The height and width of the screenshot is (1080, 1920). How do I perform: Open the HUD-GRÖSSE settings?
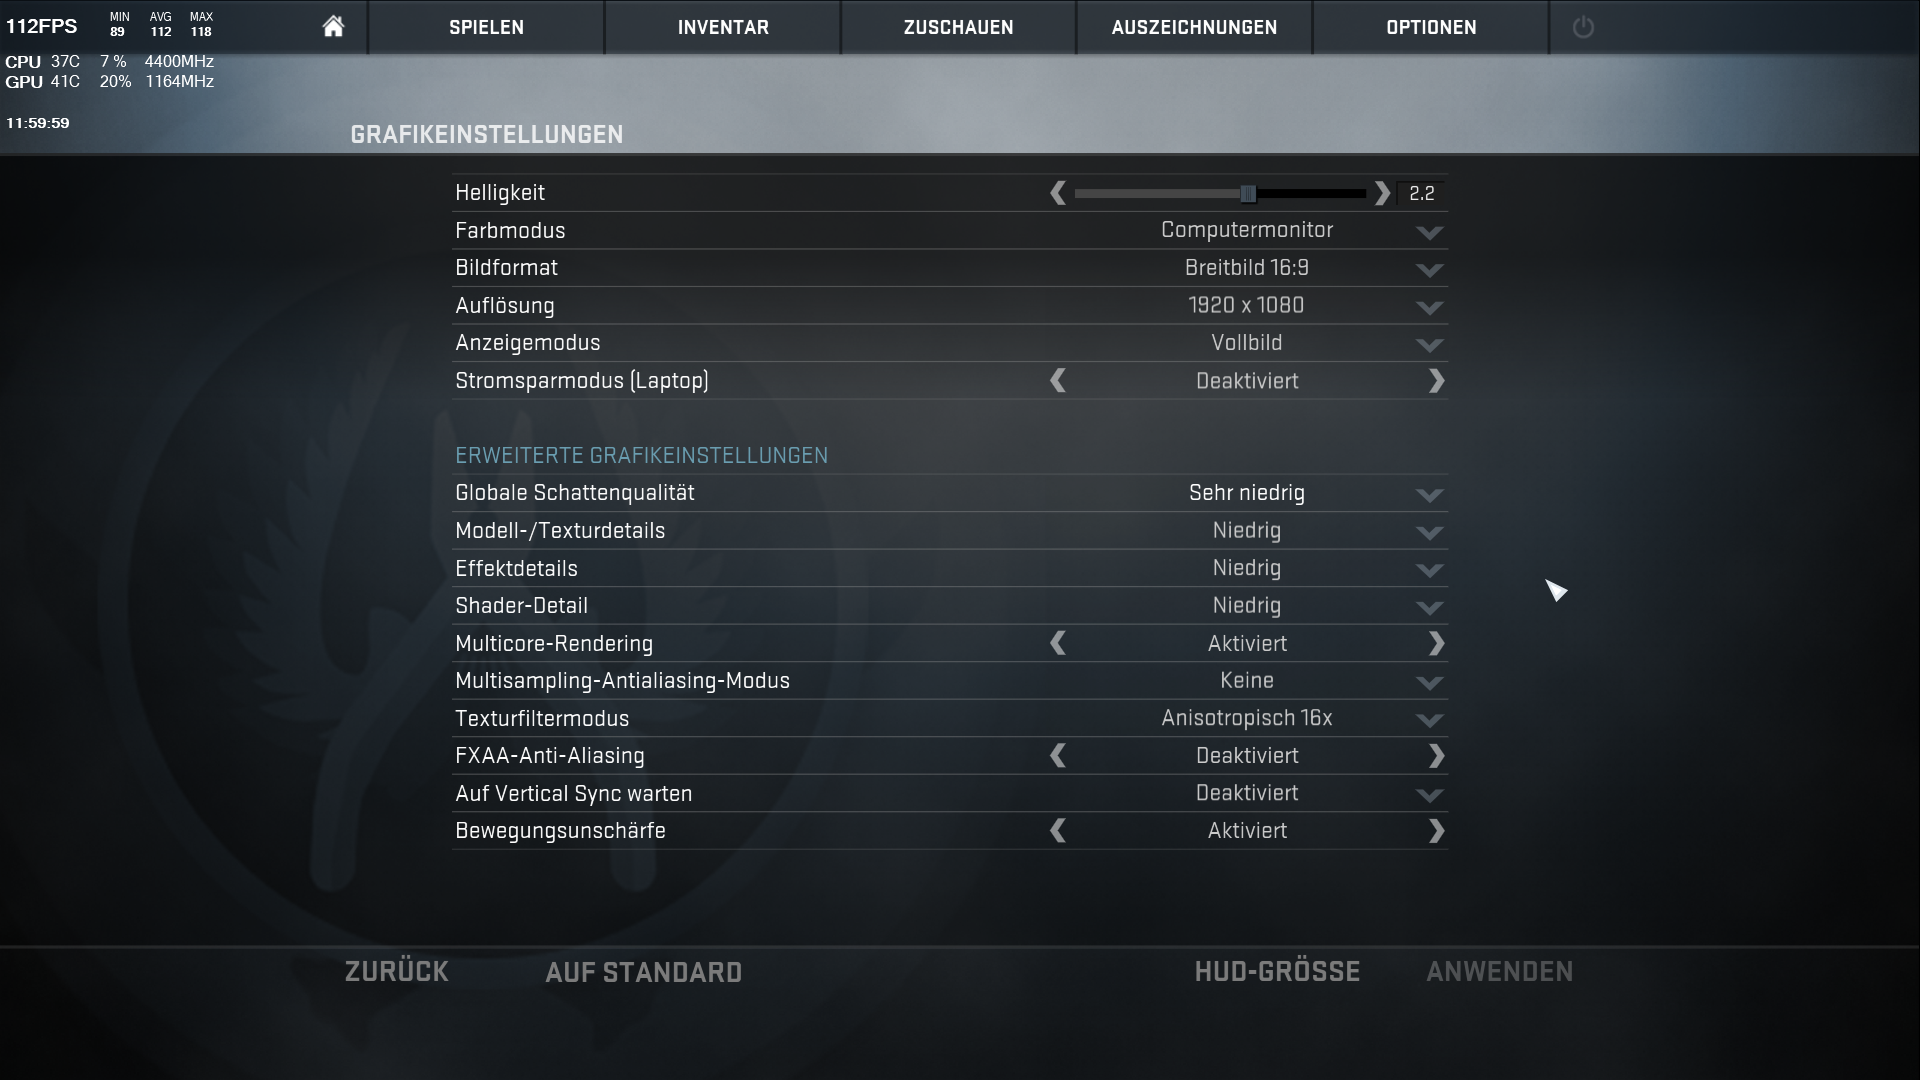(x=1277, y=972)
